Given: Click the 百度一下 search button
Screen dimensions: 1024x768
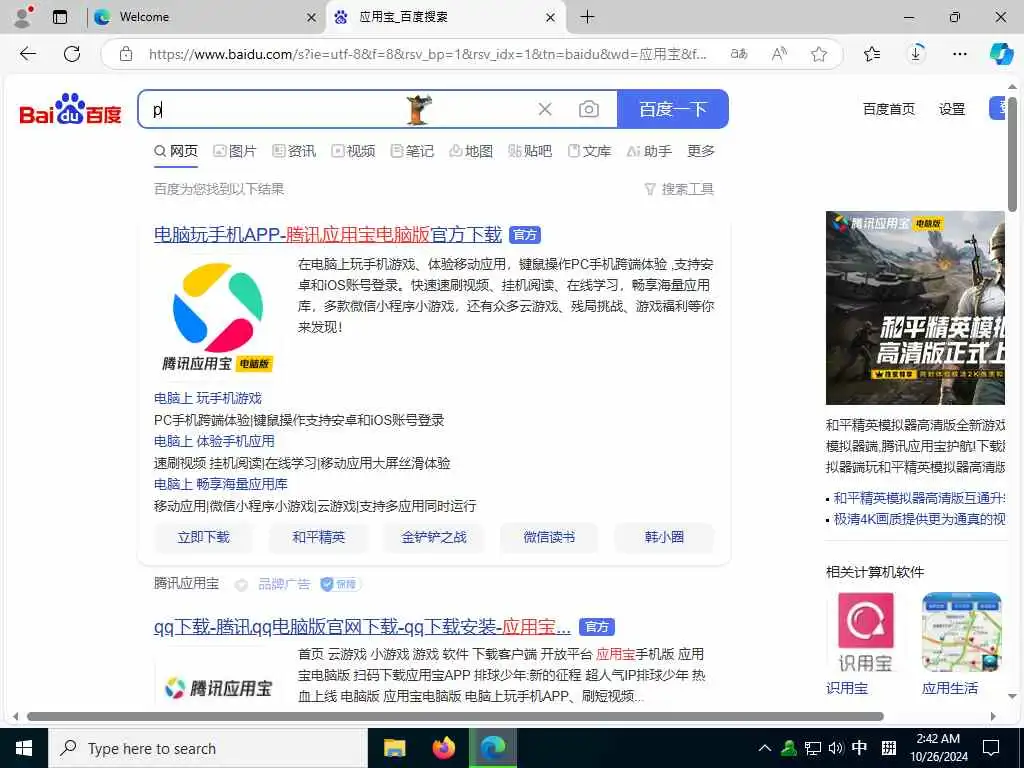Looking at the screenshot, I should pos(673,109).
